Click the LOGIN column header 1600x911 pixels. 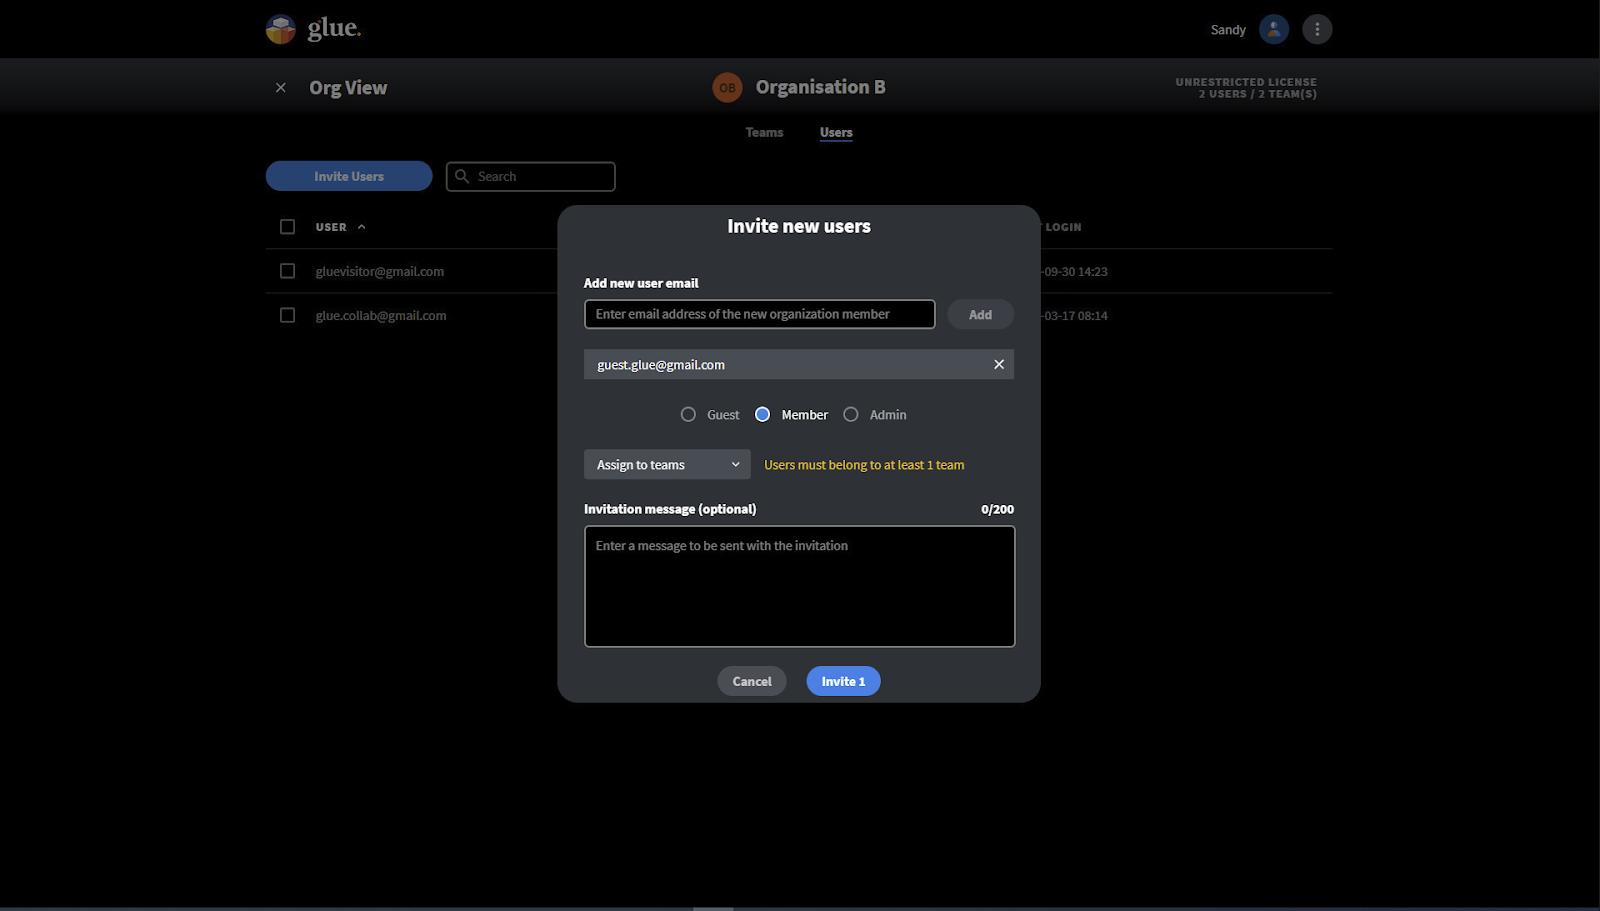(x=1062, y=227)
